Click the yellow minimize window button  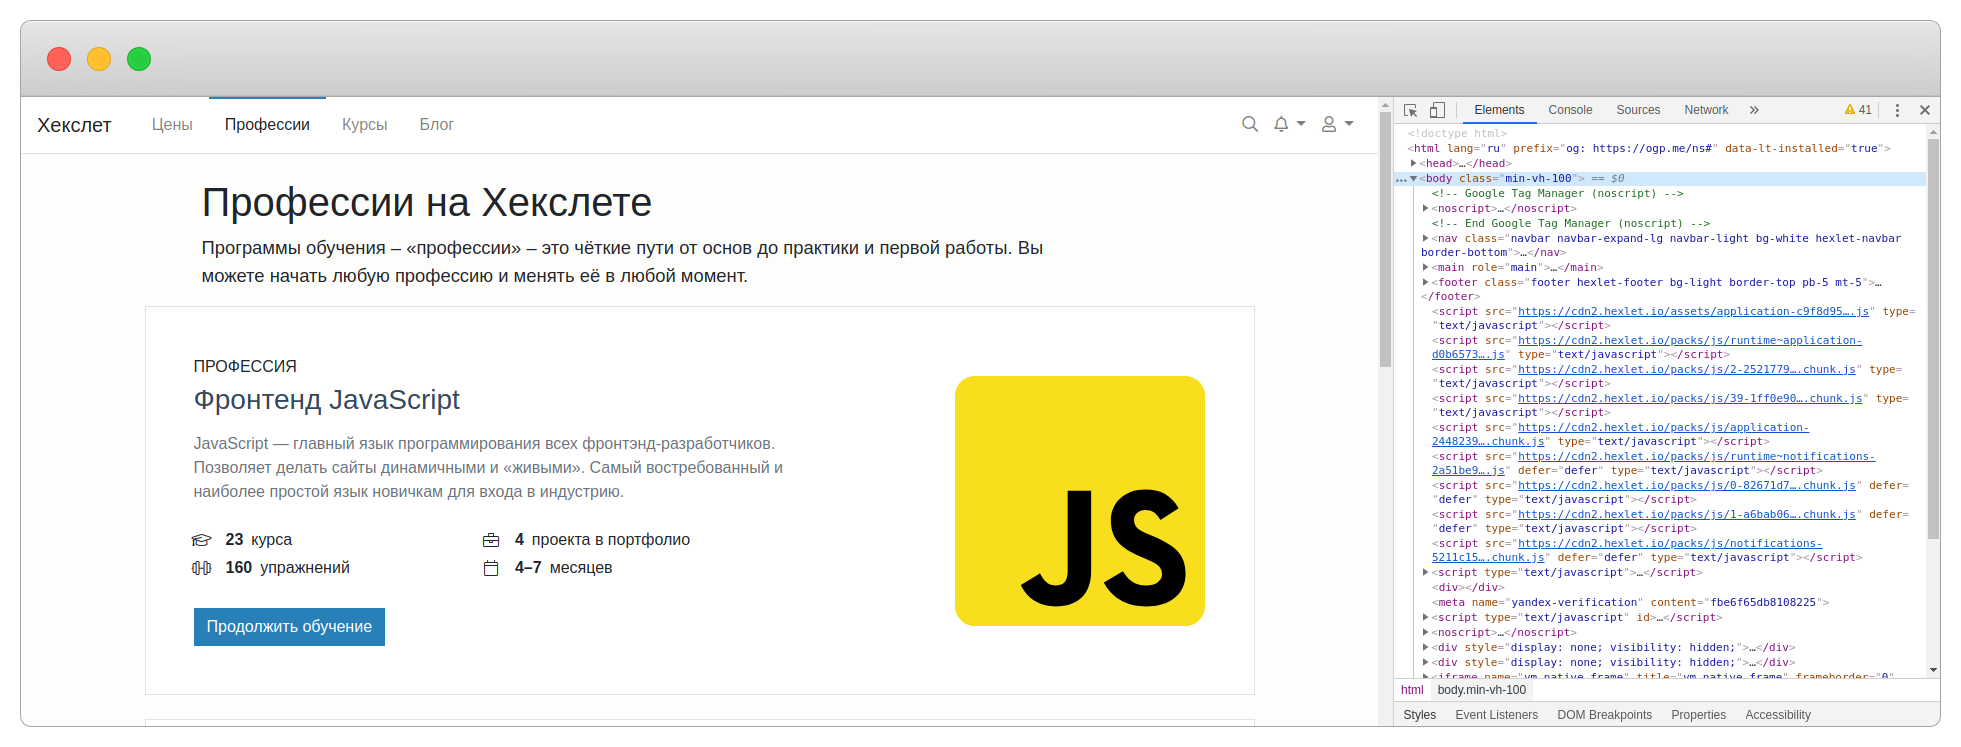(x=99, y=59)
